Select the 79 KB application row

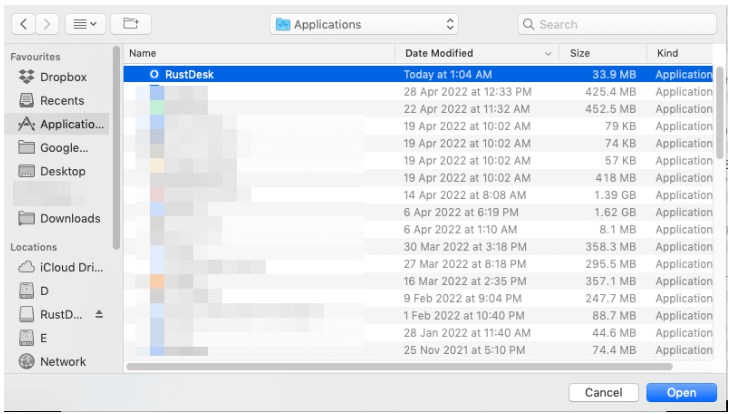(418, 126)
